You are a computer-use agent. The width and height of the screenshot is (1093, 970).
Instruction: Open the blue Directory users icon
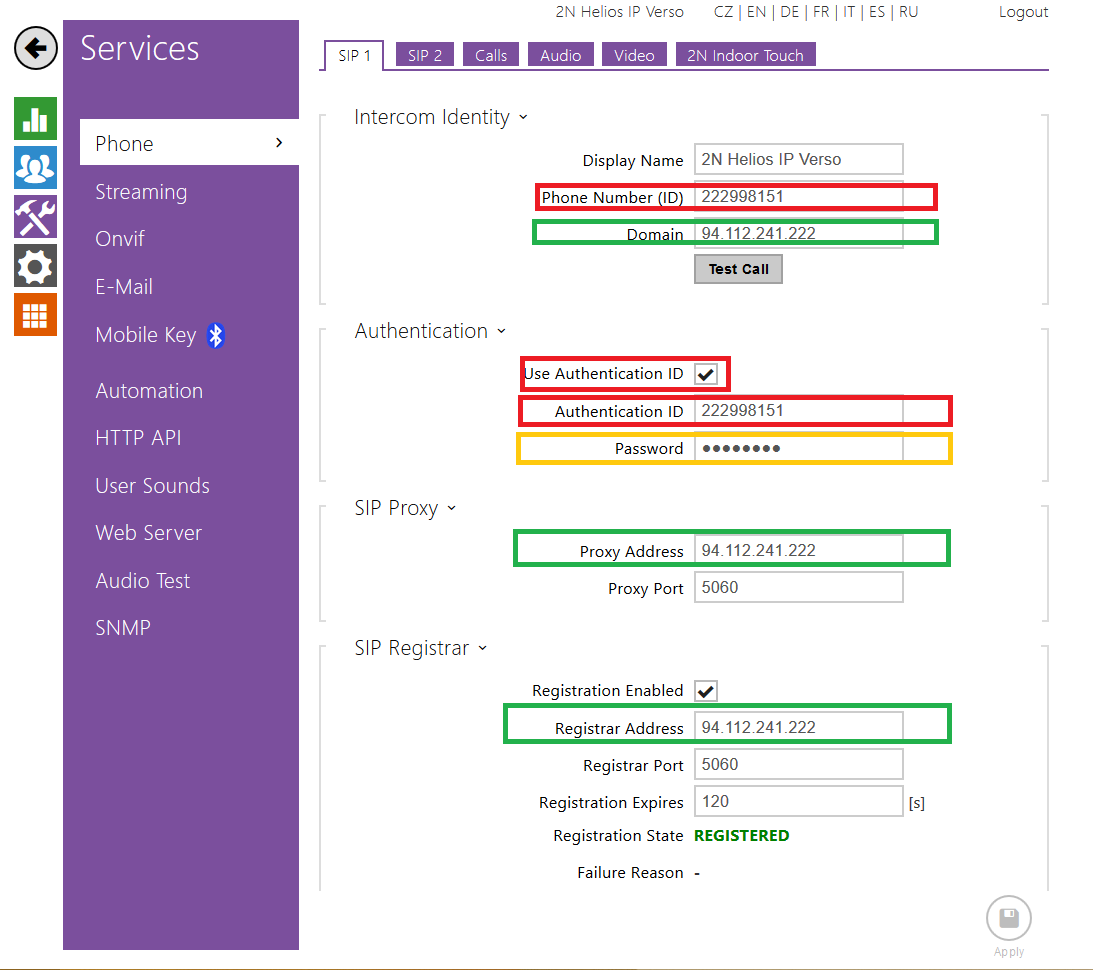[36, 168]
